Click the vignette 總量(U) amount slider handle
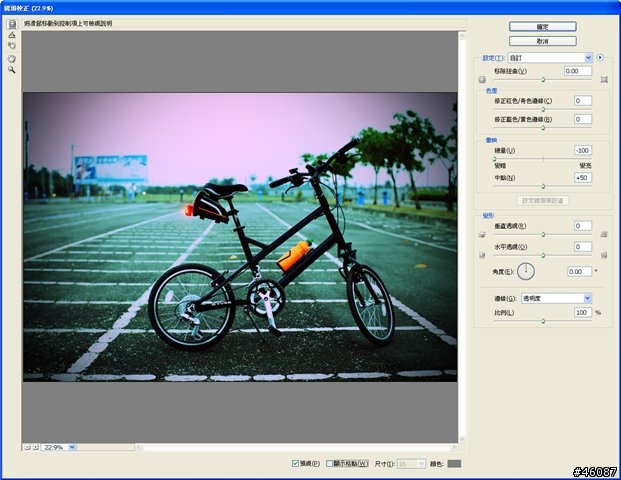The height and width of the screenshot is (480, 621). pos(494,159)
